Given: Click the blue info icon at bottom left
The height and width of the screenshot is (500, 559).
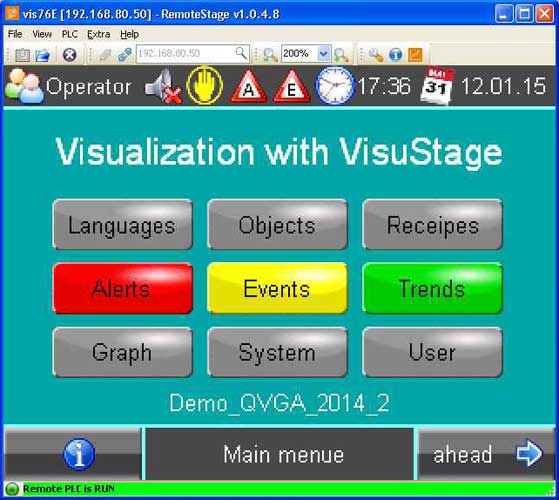Looking at the screenshot, I should [79, 454].
